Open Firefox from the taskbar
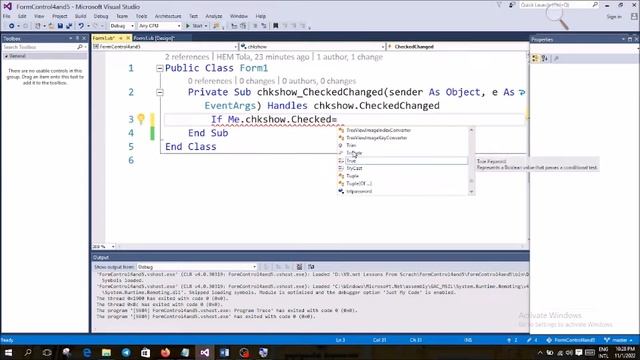Image resolution: width=640 pixels, height=360 pixels. coord(165,352)
